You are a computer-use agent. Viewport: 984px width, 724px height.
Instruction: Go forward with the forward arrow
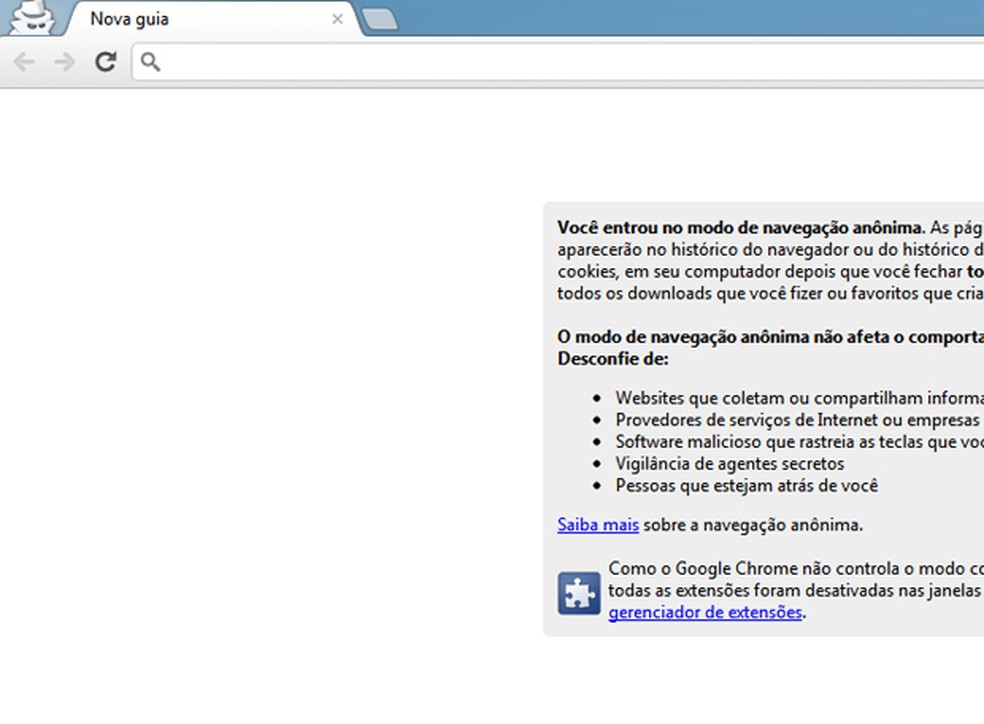click(x=65, y=61)
